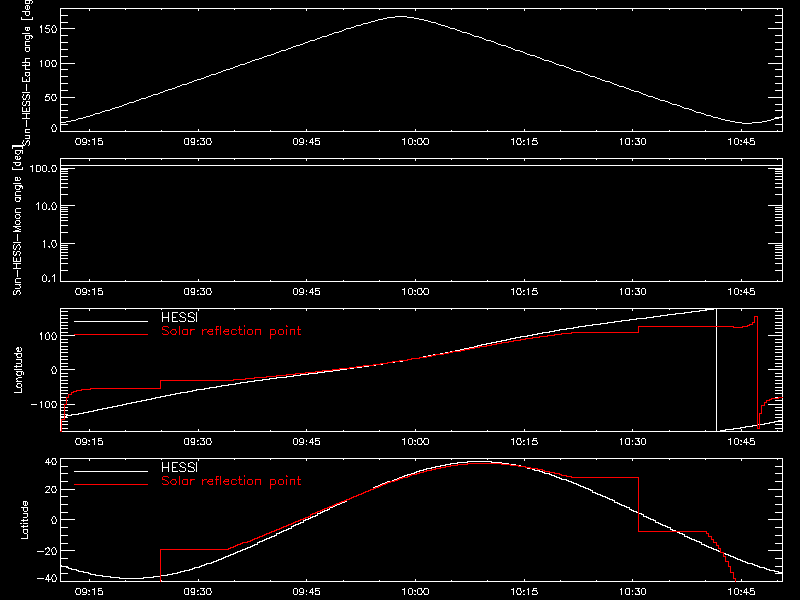The width and height of the screenshot is (800, 600).
Task: Click the 'HESSI' legend label in Longitude plot
Action: [179, 317]
